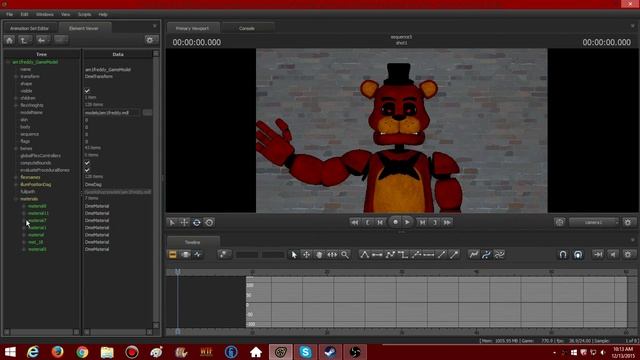
Task: Expand the material6 tree node
Action: tap(24, 206)
